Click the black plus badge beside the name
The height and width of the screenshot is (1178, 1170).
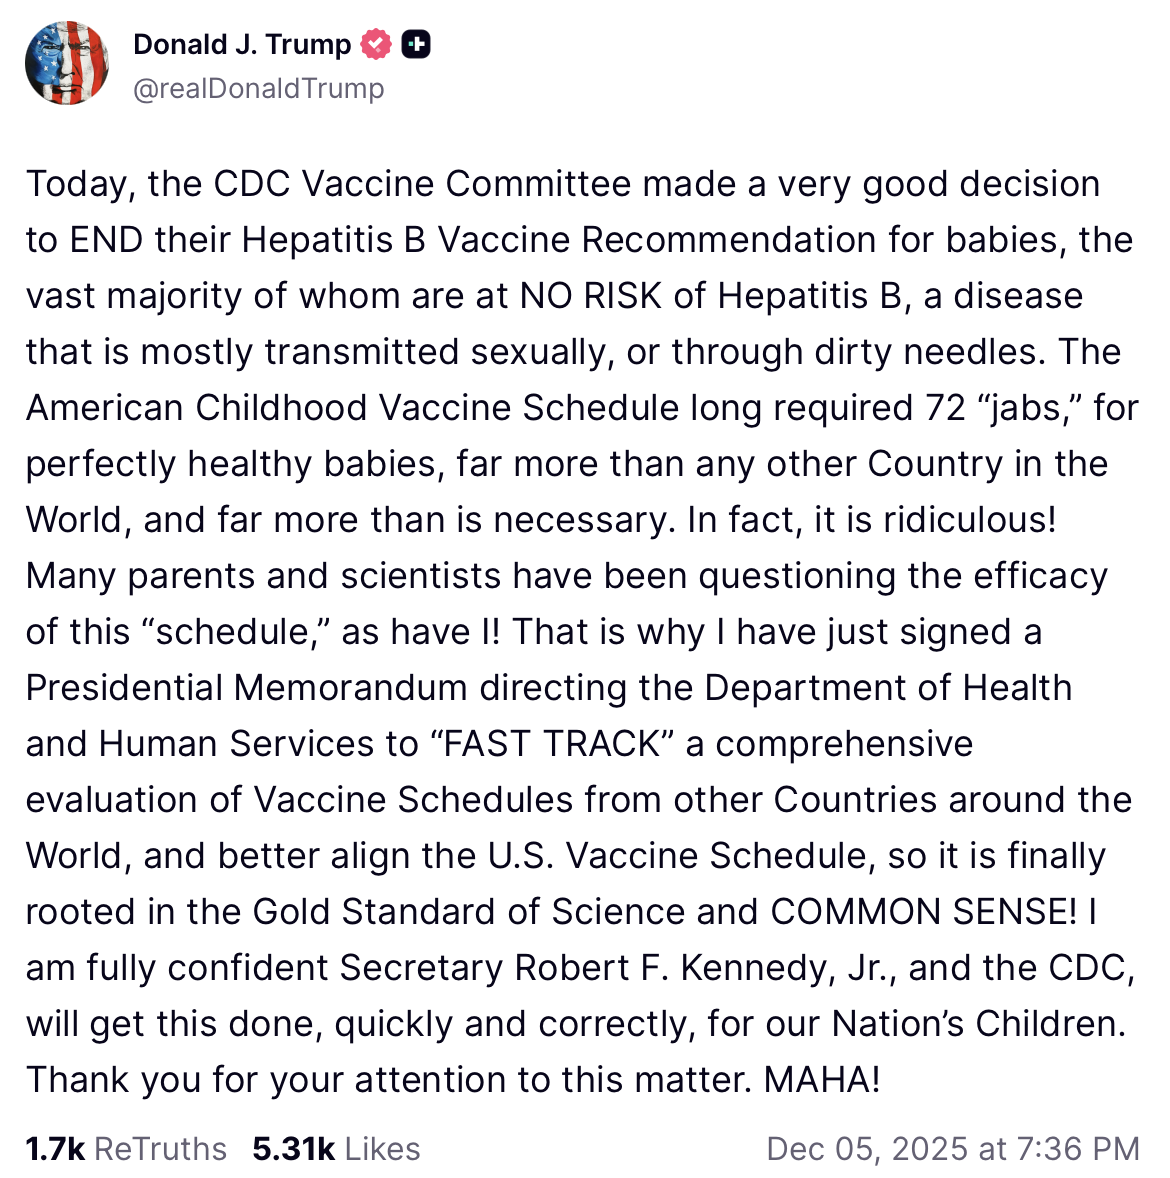pyautogui.click(x=416, y=45)
